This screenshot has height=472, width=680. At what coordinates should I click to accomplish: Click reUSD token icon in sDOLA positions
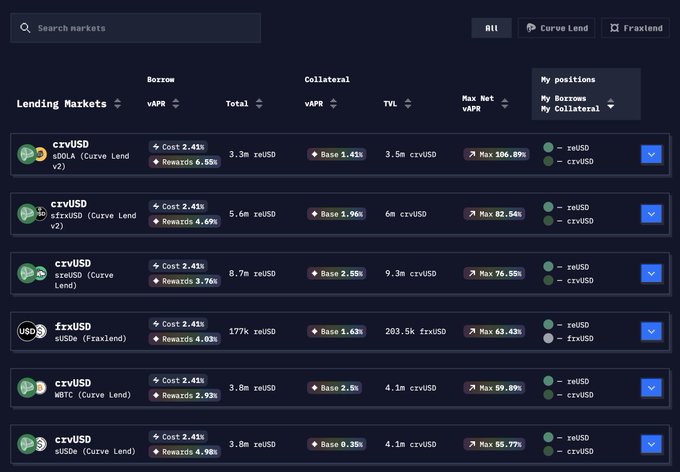pyautogui.click(x=548, y=148)
